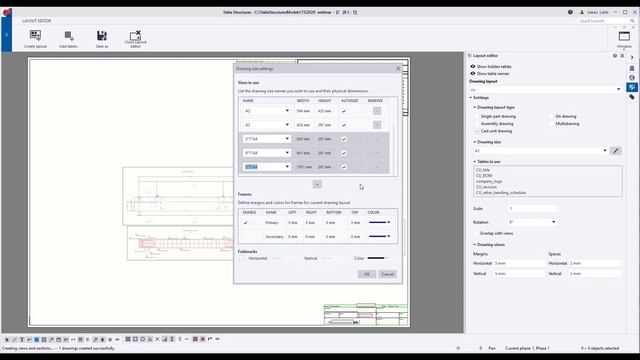Toggle autosize checkbox for A3 row
Image resolution: width=640 pixels, height=360 pixels.
point(344,125)
